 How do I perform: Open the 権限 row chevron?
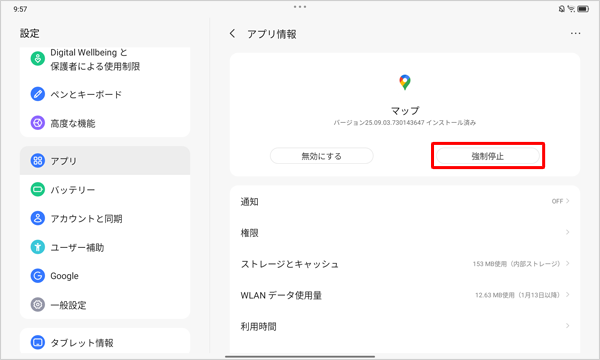567,232
